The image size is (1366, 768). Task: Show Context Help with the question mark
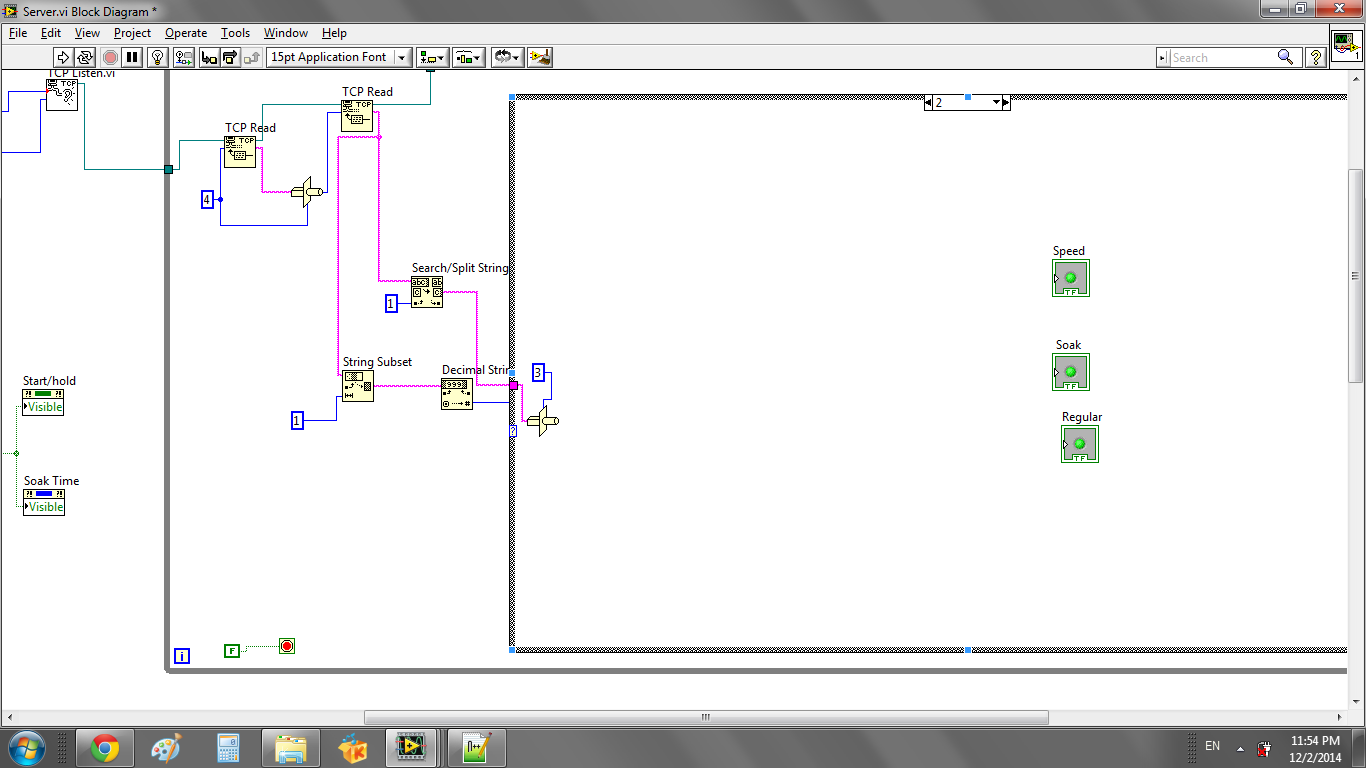(x=1316, y=58)
